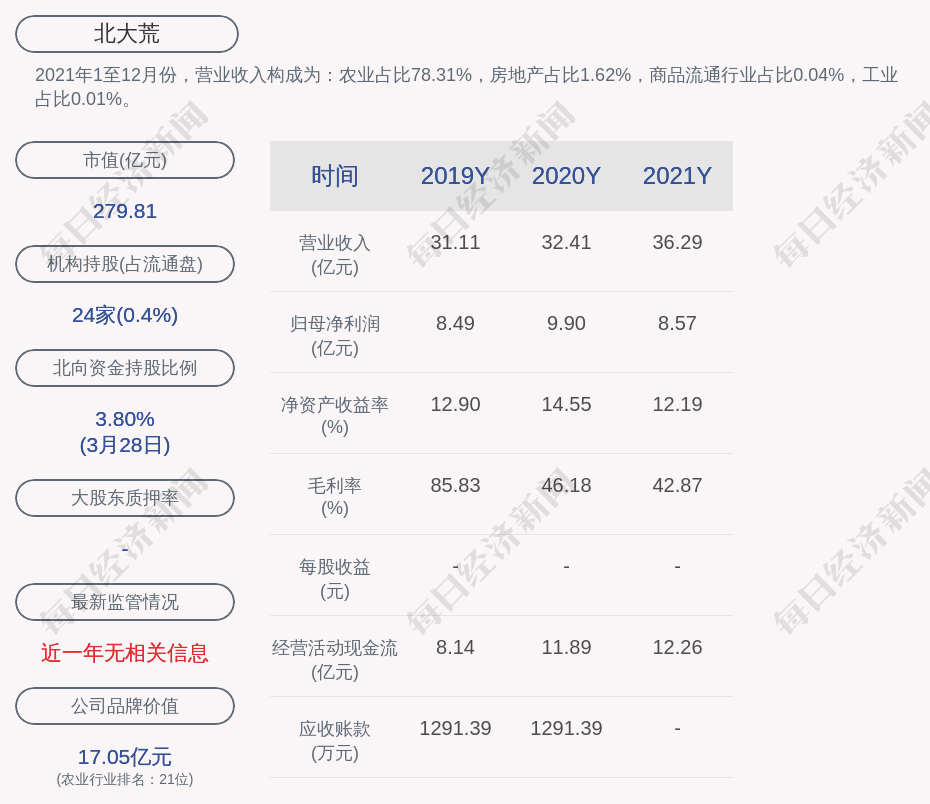Click 2019 revenue value 31.11

pyautogui.click(x=455, y=243)
